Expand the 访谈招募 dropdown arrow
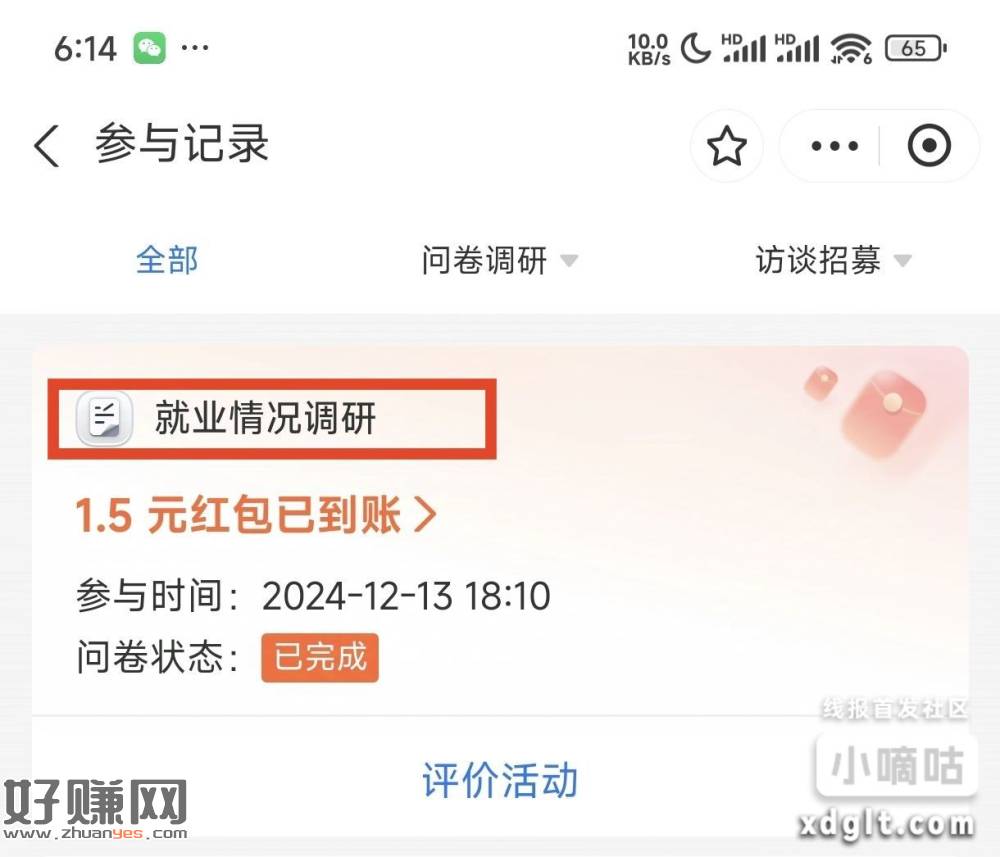The width and height of the screenshot is (1000, 857). tap(902, 260)
